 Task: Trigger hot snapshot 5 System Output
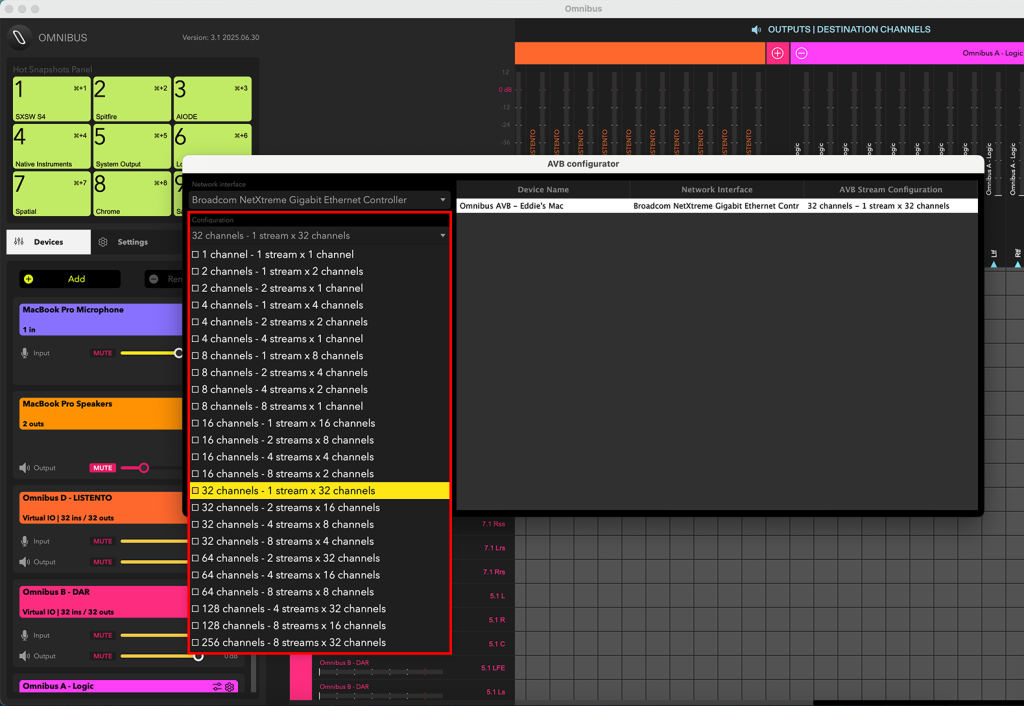pyautogui.click(x=132, y=146)
